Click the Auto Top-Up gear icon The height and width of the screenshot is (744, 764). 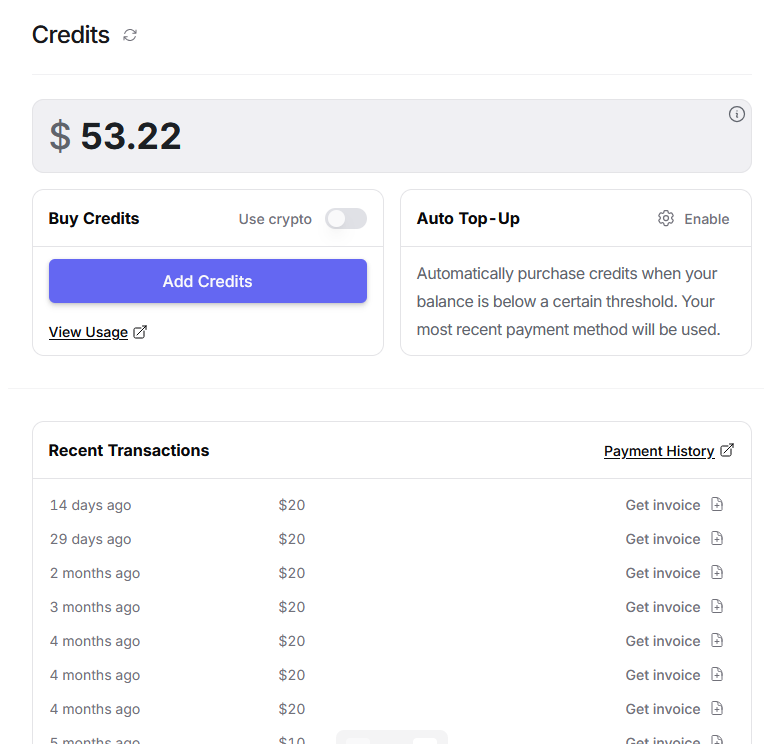pyautogui.click(x=666, y=218)
